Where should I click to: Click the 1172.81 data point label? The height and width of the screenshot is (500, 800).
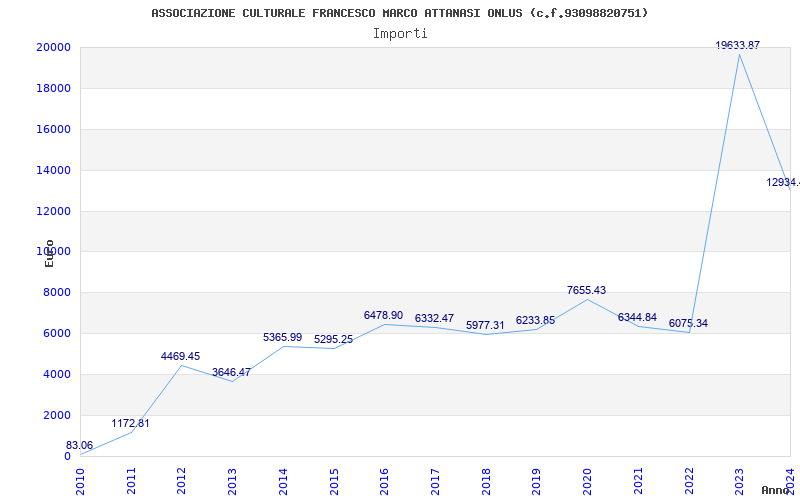click(130, 423)
